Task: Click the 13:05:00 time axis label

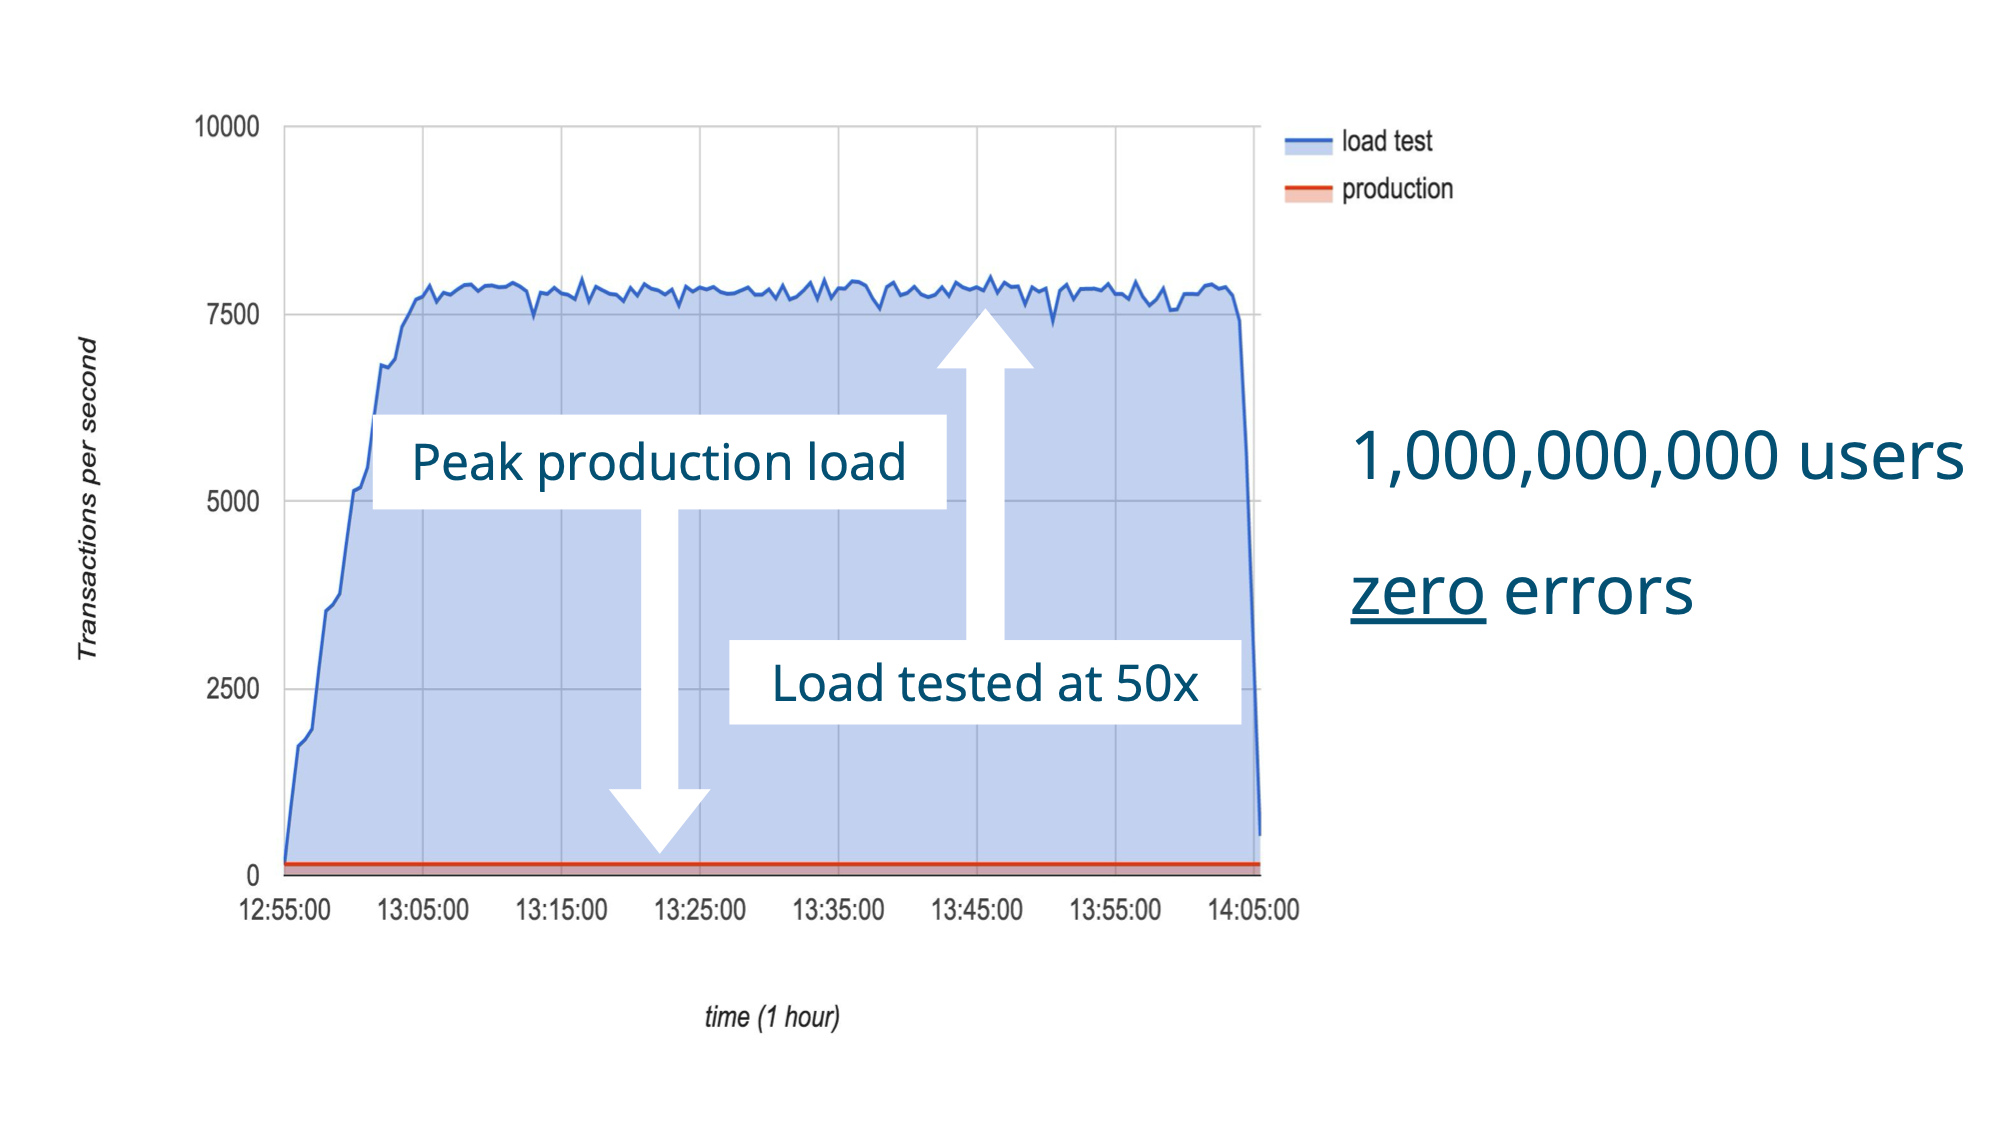Action: pyautogui.click(x=423, y=910)
